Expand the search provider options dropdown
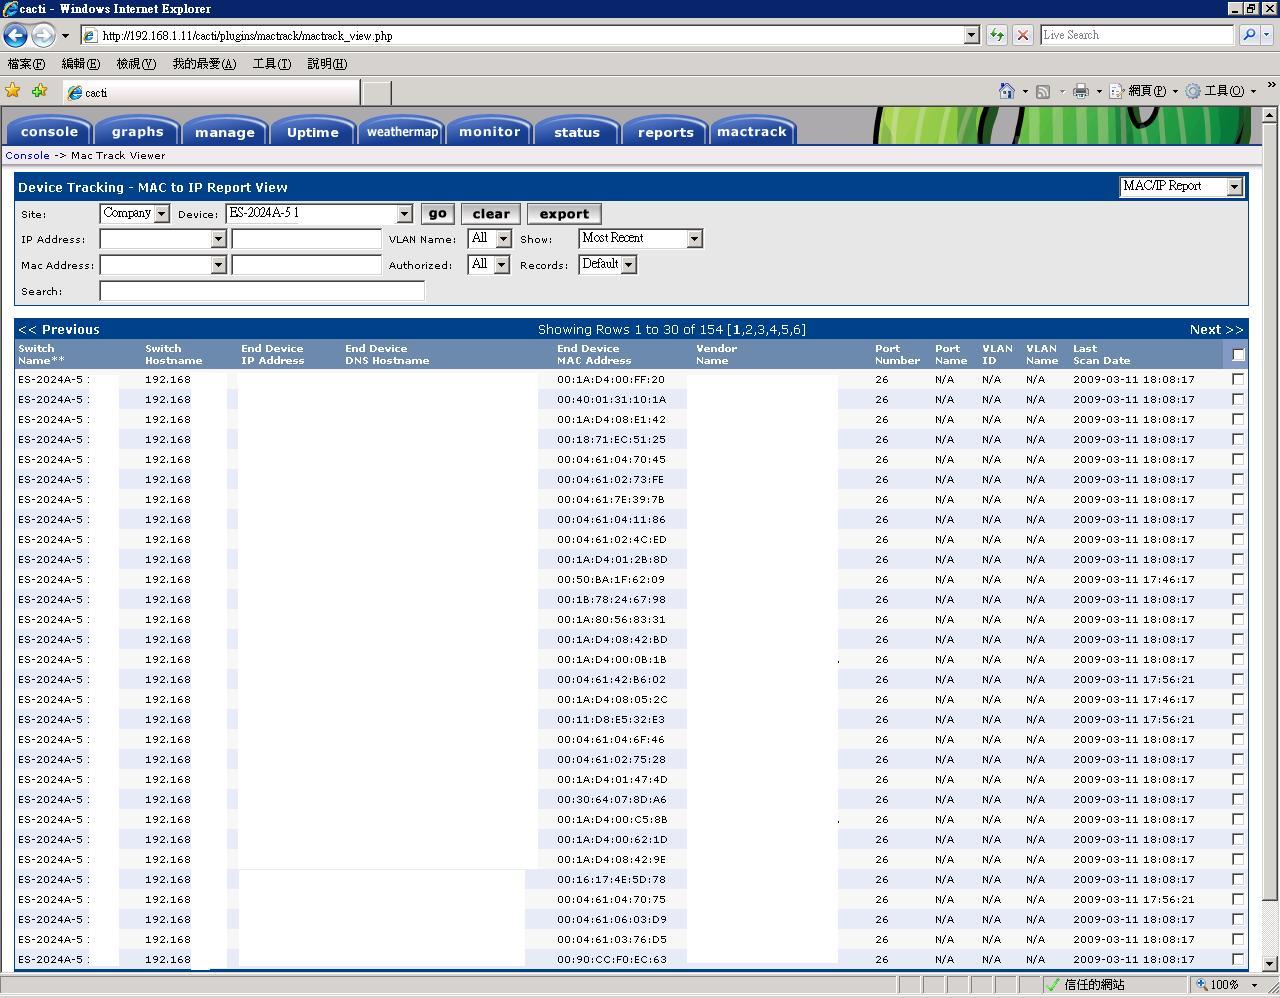1280x998 pixels. (x=1267, y=35)
